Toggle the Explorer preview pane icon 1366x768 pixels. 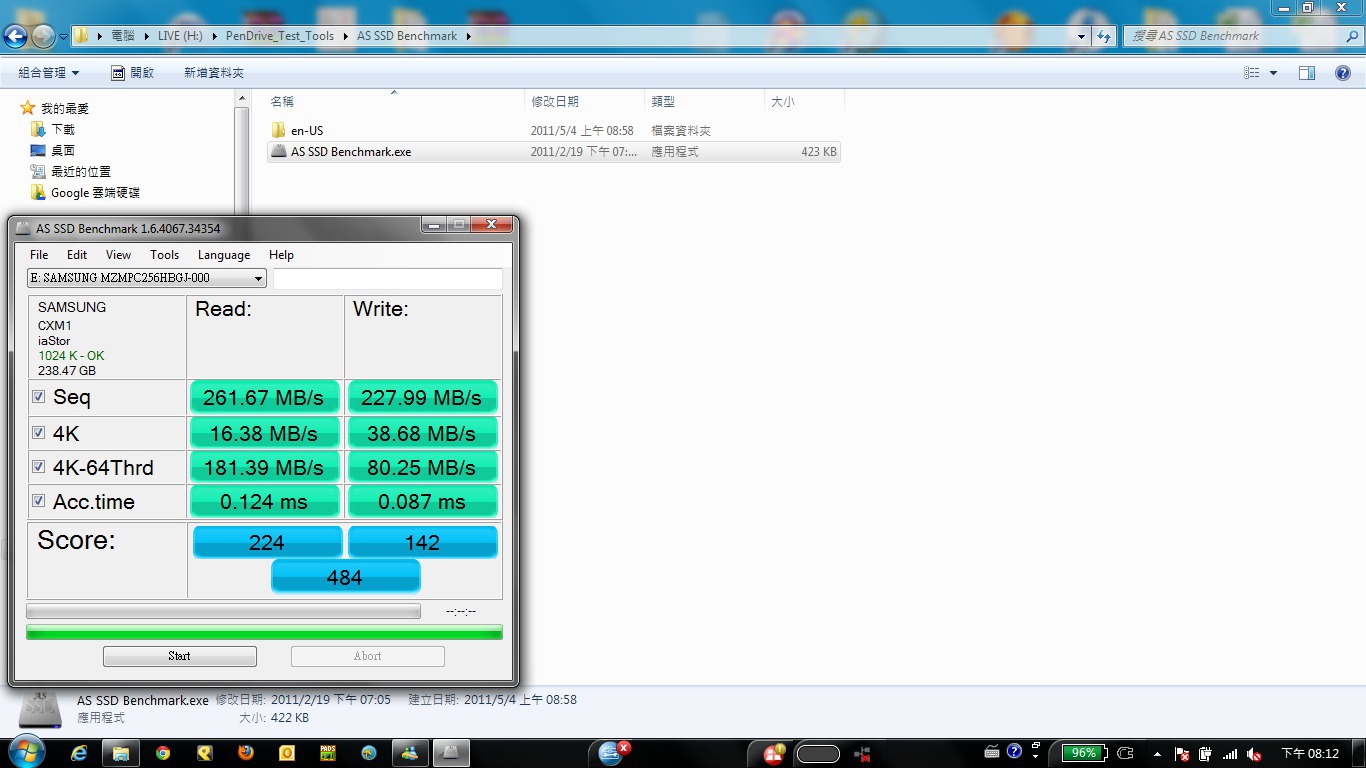(x=1306, y=73)
